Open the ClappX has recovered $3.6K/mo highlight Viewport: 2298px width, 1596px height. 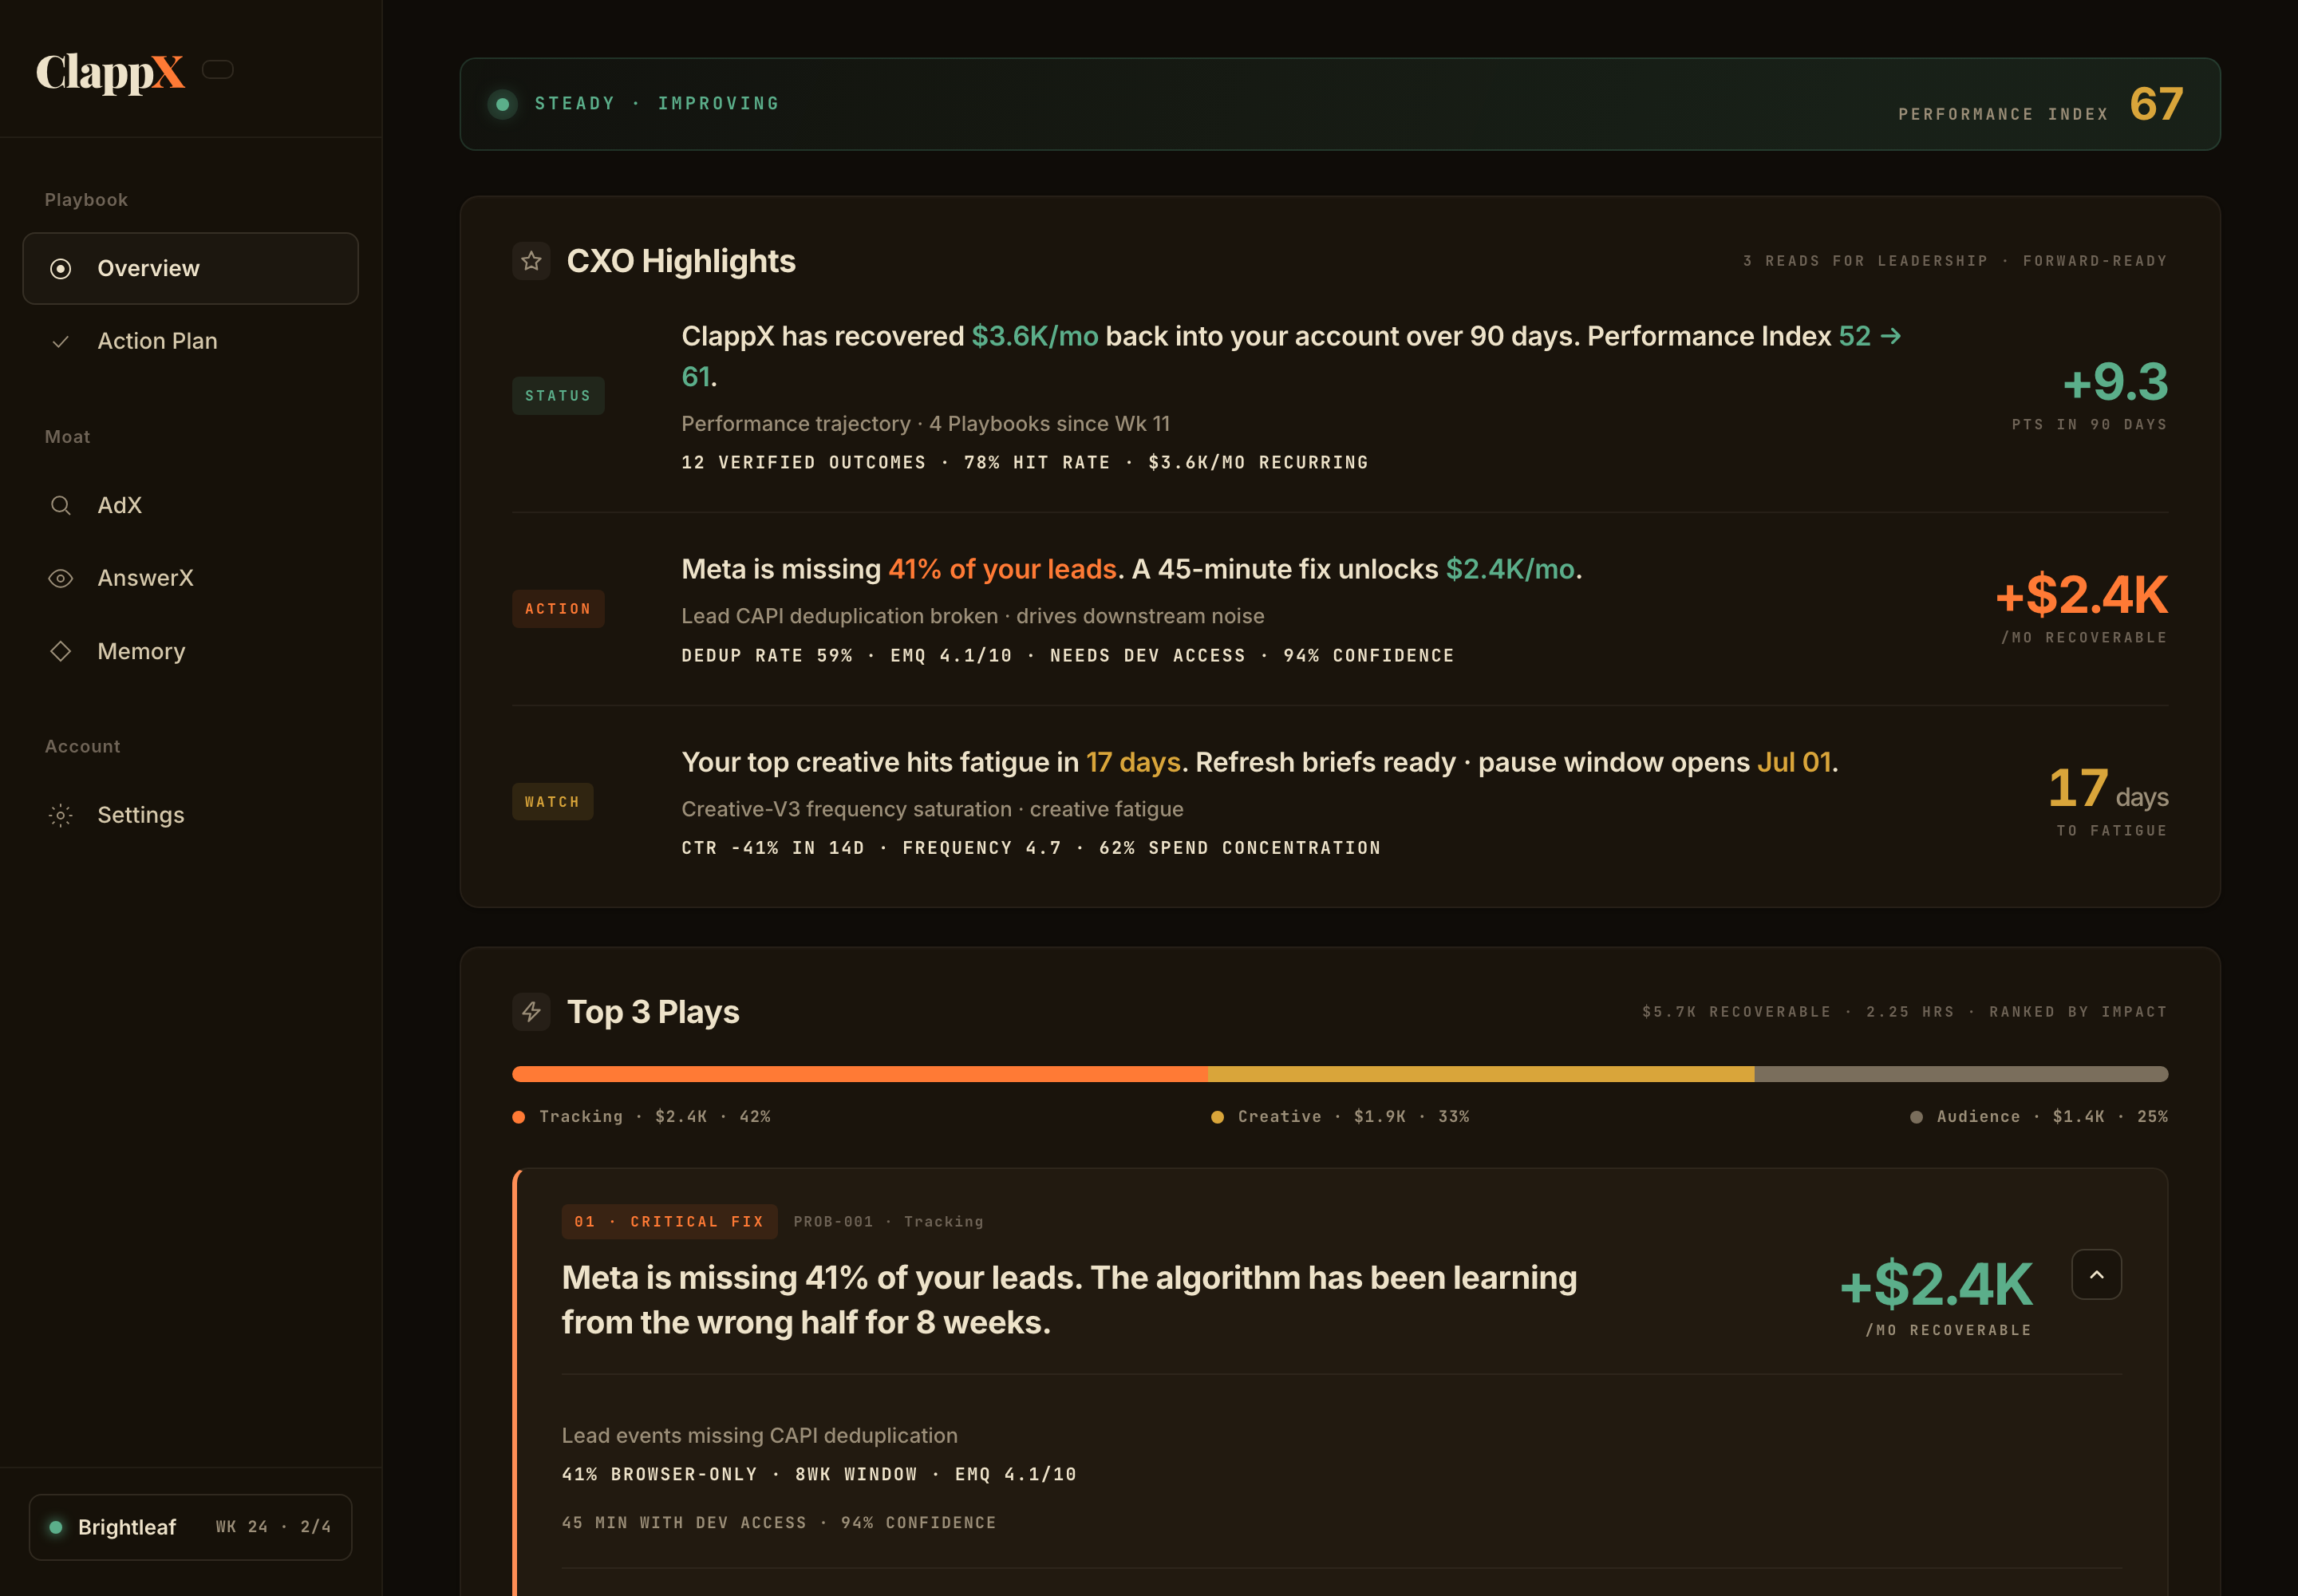click(1340, 397)
